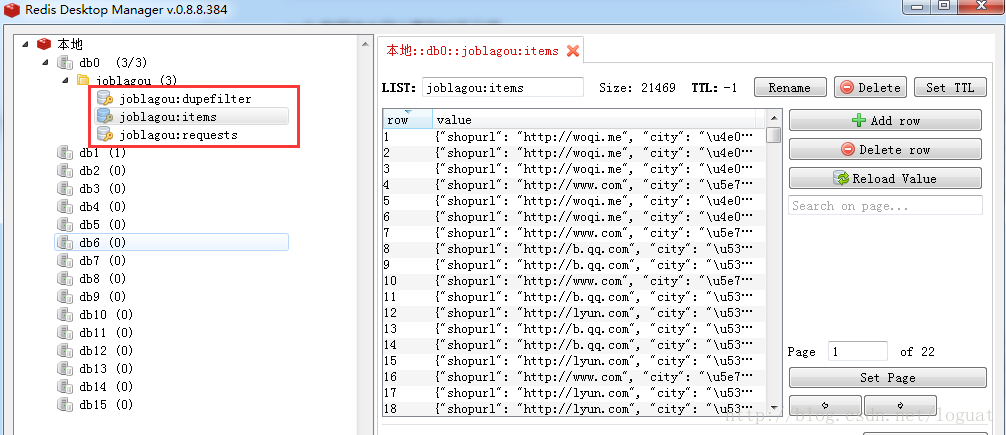The width and height of the screenshot is (1006, 435).
Task: Click the 本地 Redis server icon
Action: point(44,44)
